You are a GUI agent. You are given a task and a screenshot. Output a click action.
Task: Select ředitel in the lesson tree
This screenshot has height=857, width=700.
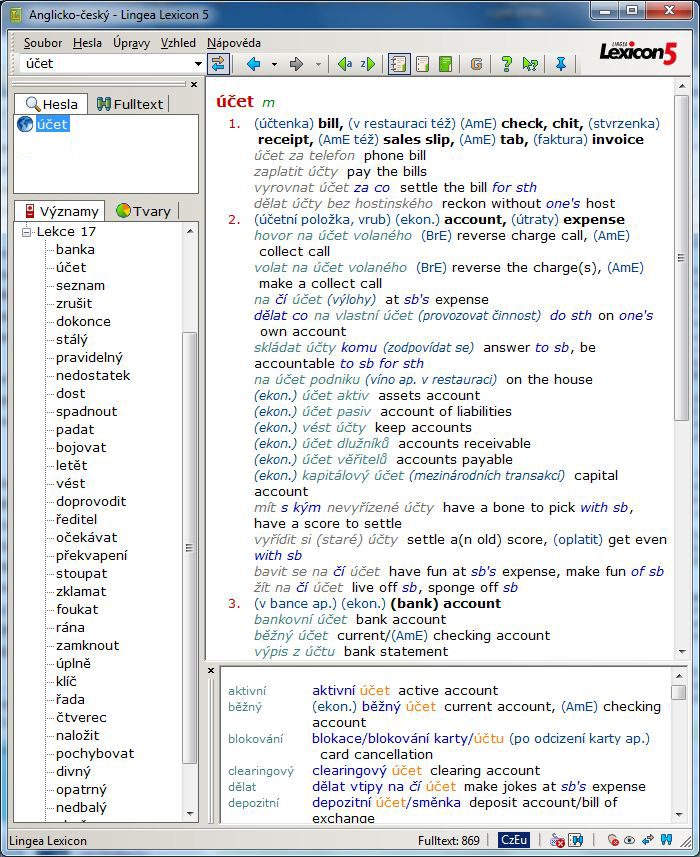(x=77, y=519)
